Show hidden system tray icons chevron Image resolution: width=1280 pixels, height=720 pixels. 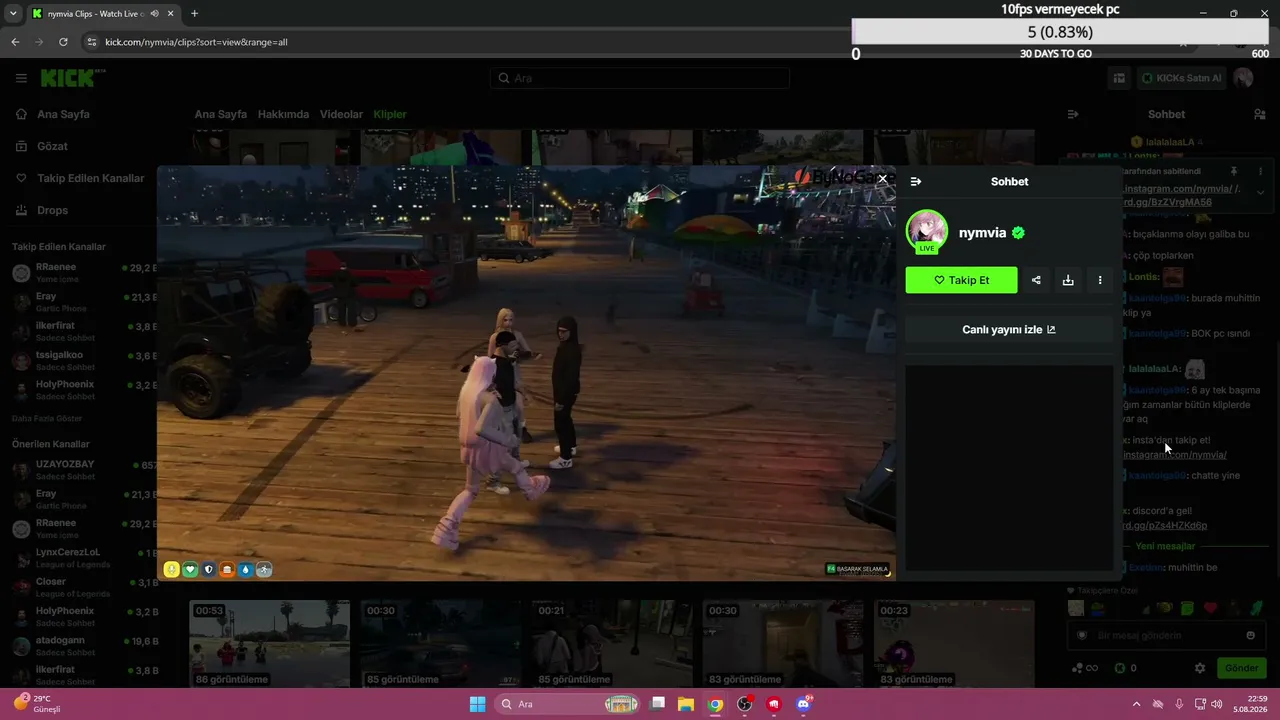pos(1136,704)
